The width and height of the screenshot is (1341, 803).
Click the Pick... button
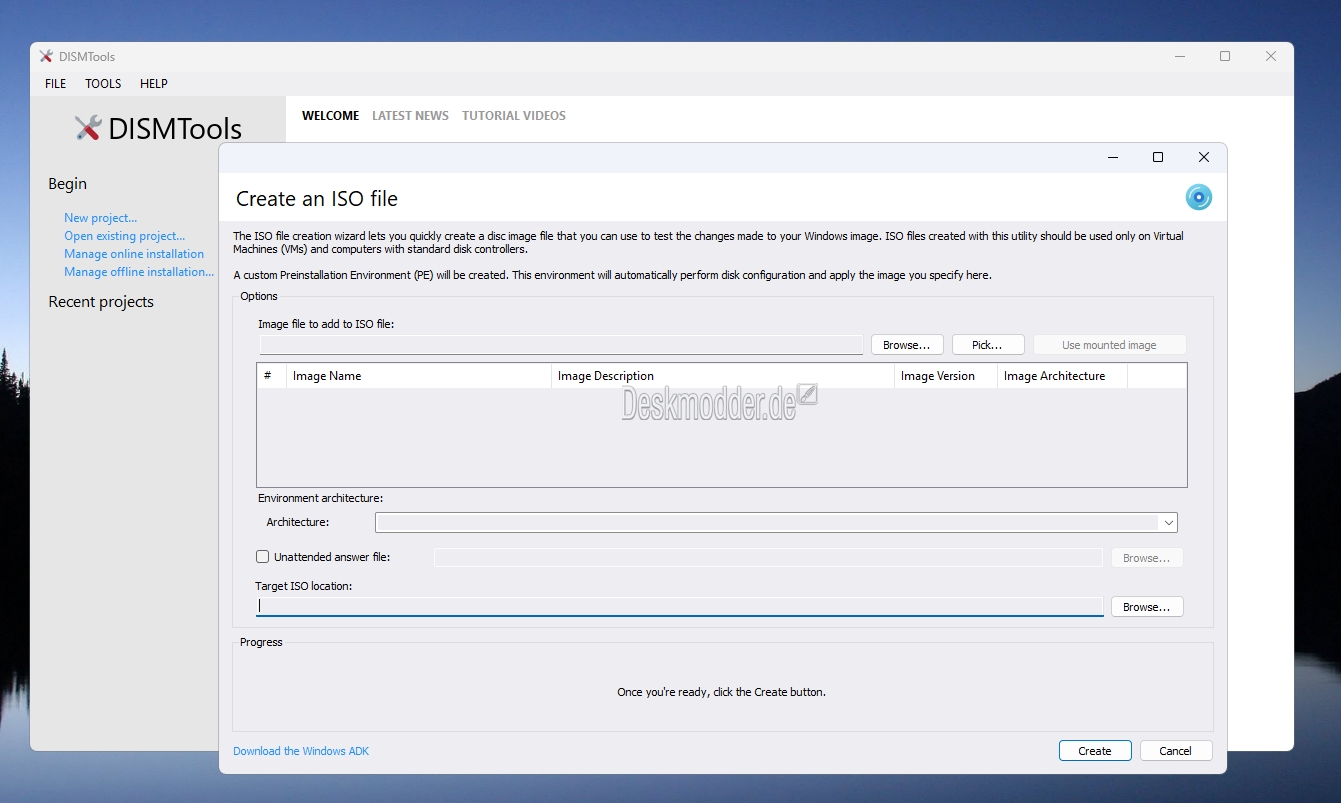click(x=988, y=345)
